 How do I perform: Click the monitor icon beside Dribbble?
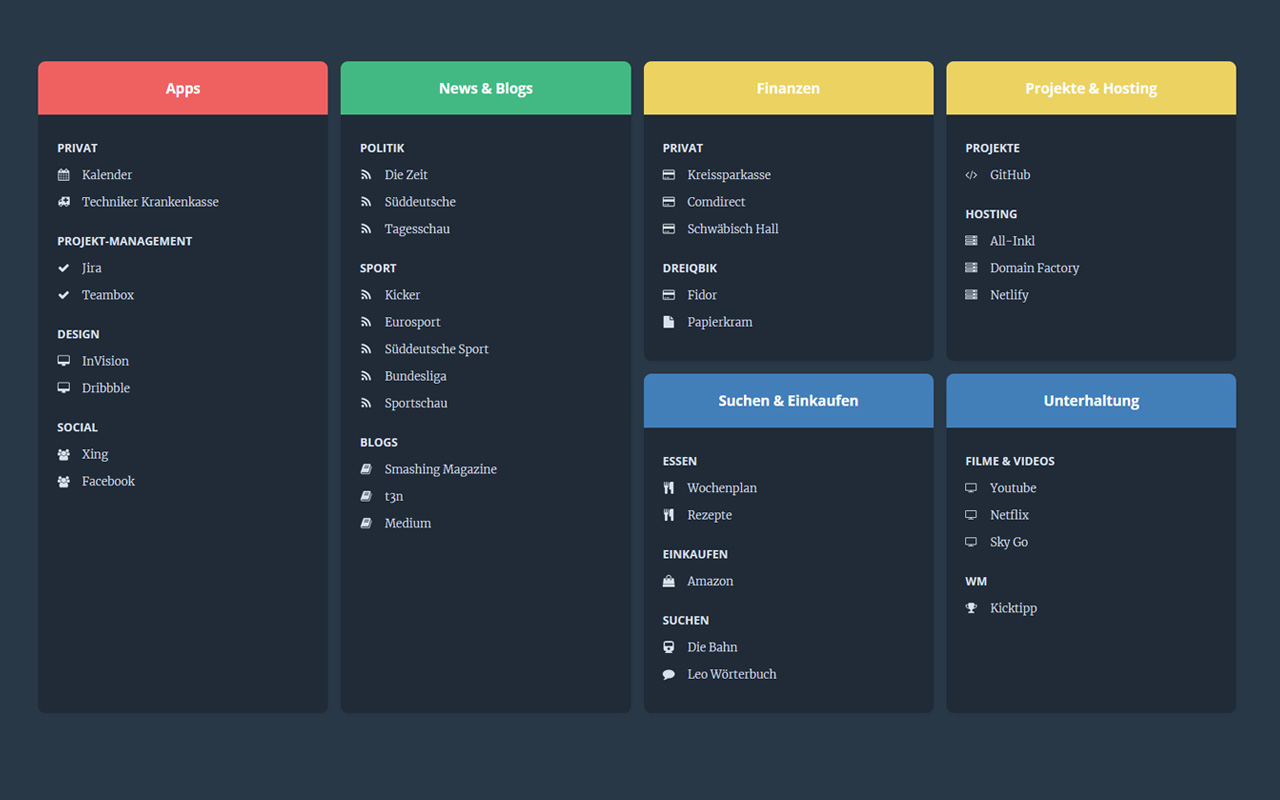pos(64,388)
